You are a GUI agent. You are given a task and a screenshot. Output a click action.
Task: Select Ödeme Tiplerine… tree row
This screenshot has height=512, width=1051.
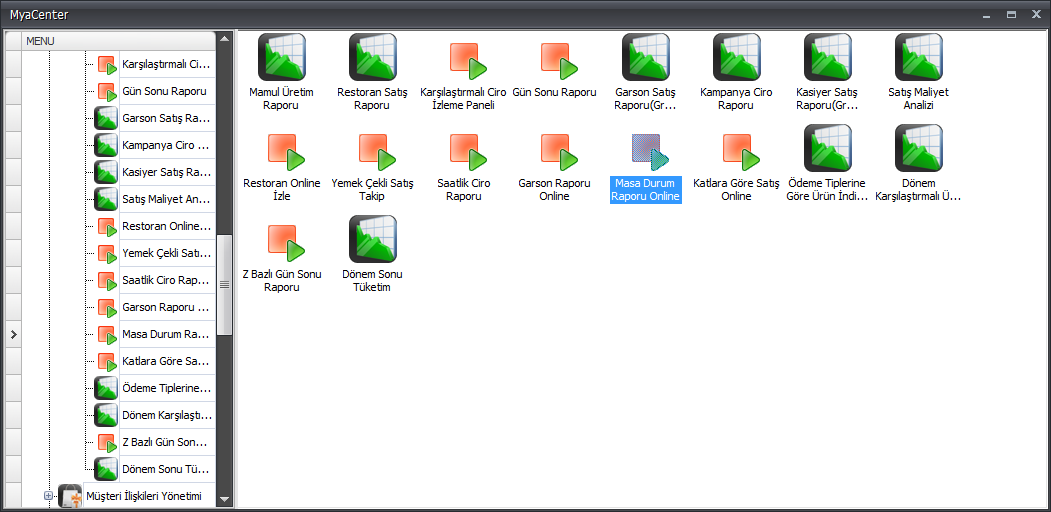point(167,388)
